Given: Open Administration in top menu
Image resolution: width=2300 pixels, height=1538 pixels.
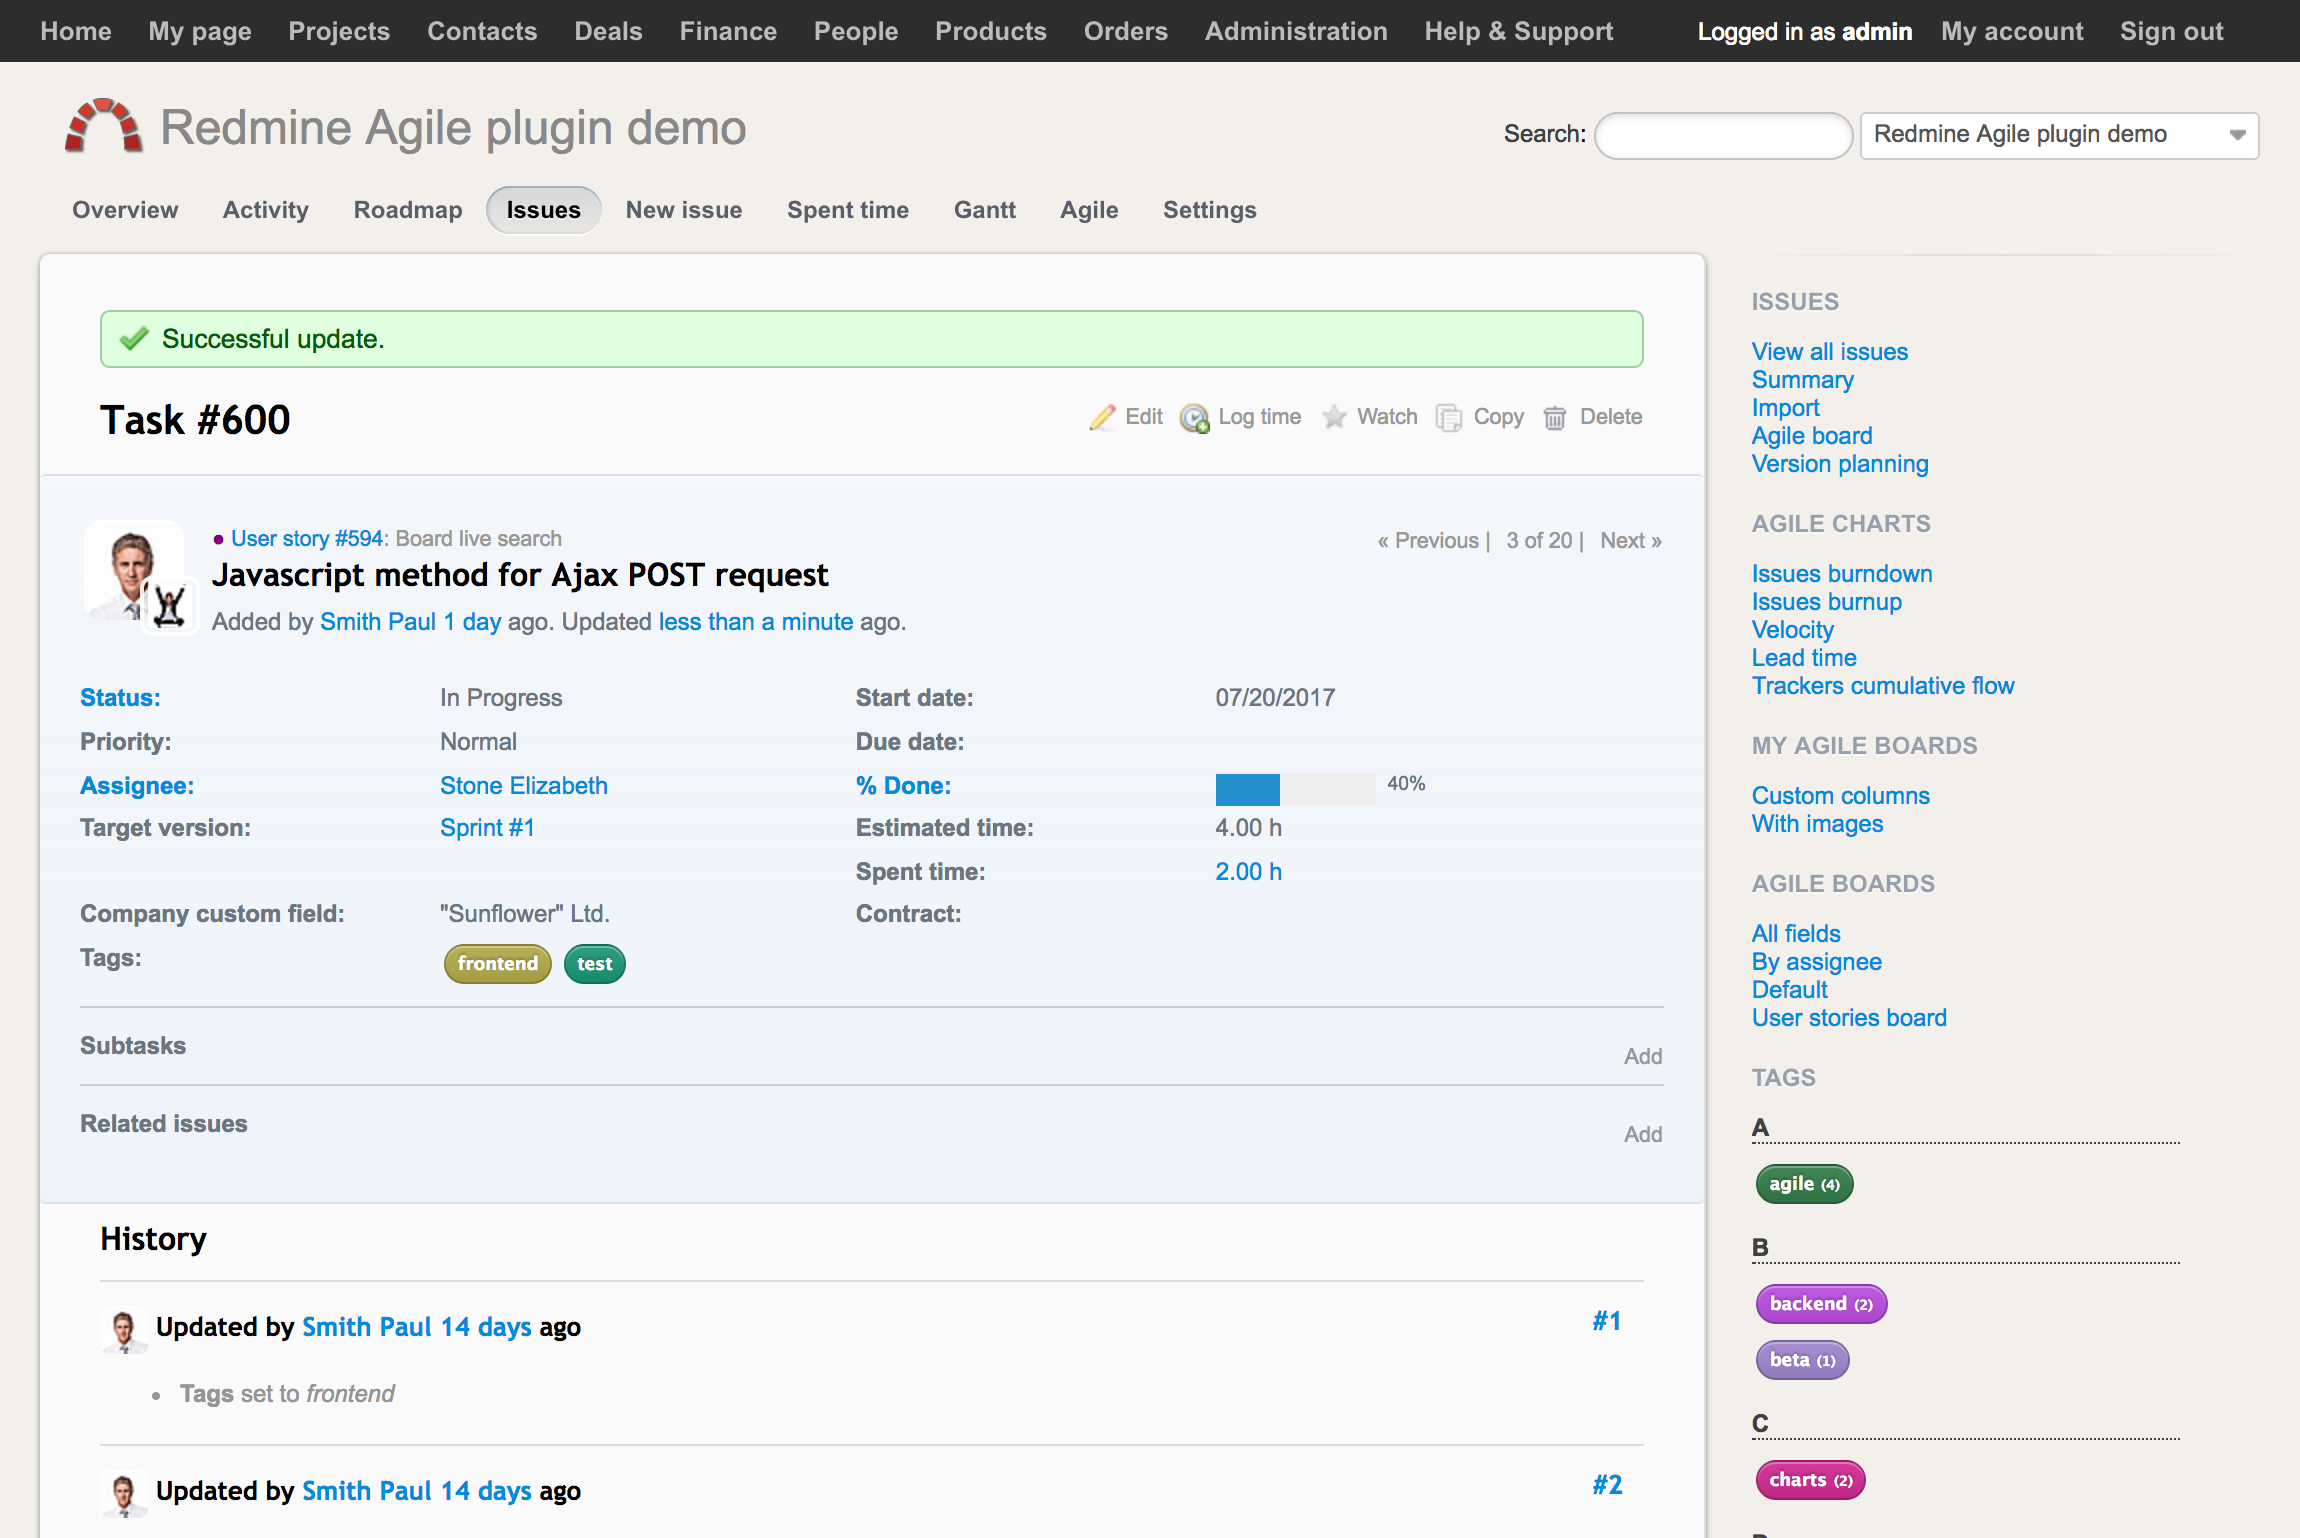Looking at the screenshot, I should [x=1295, y=31].
